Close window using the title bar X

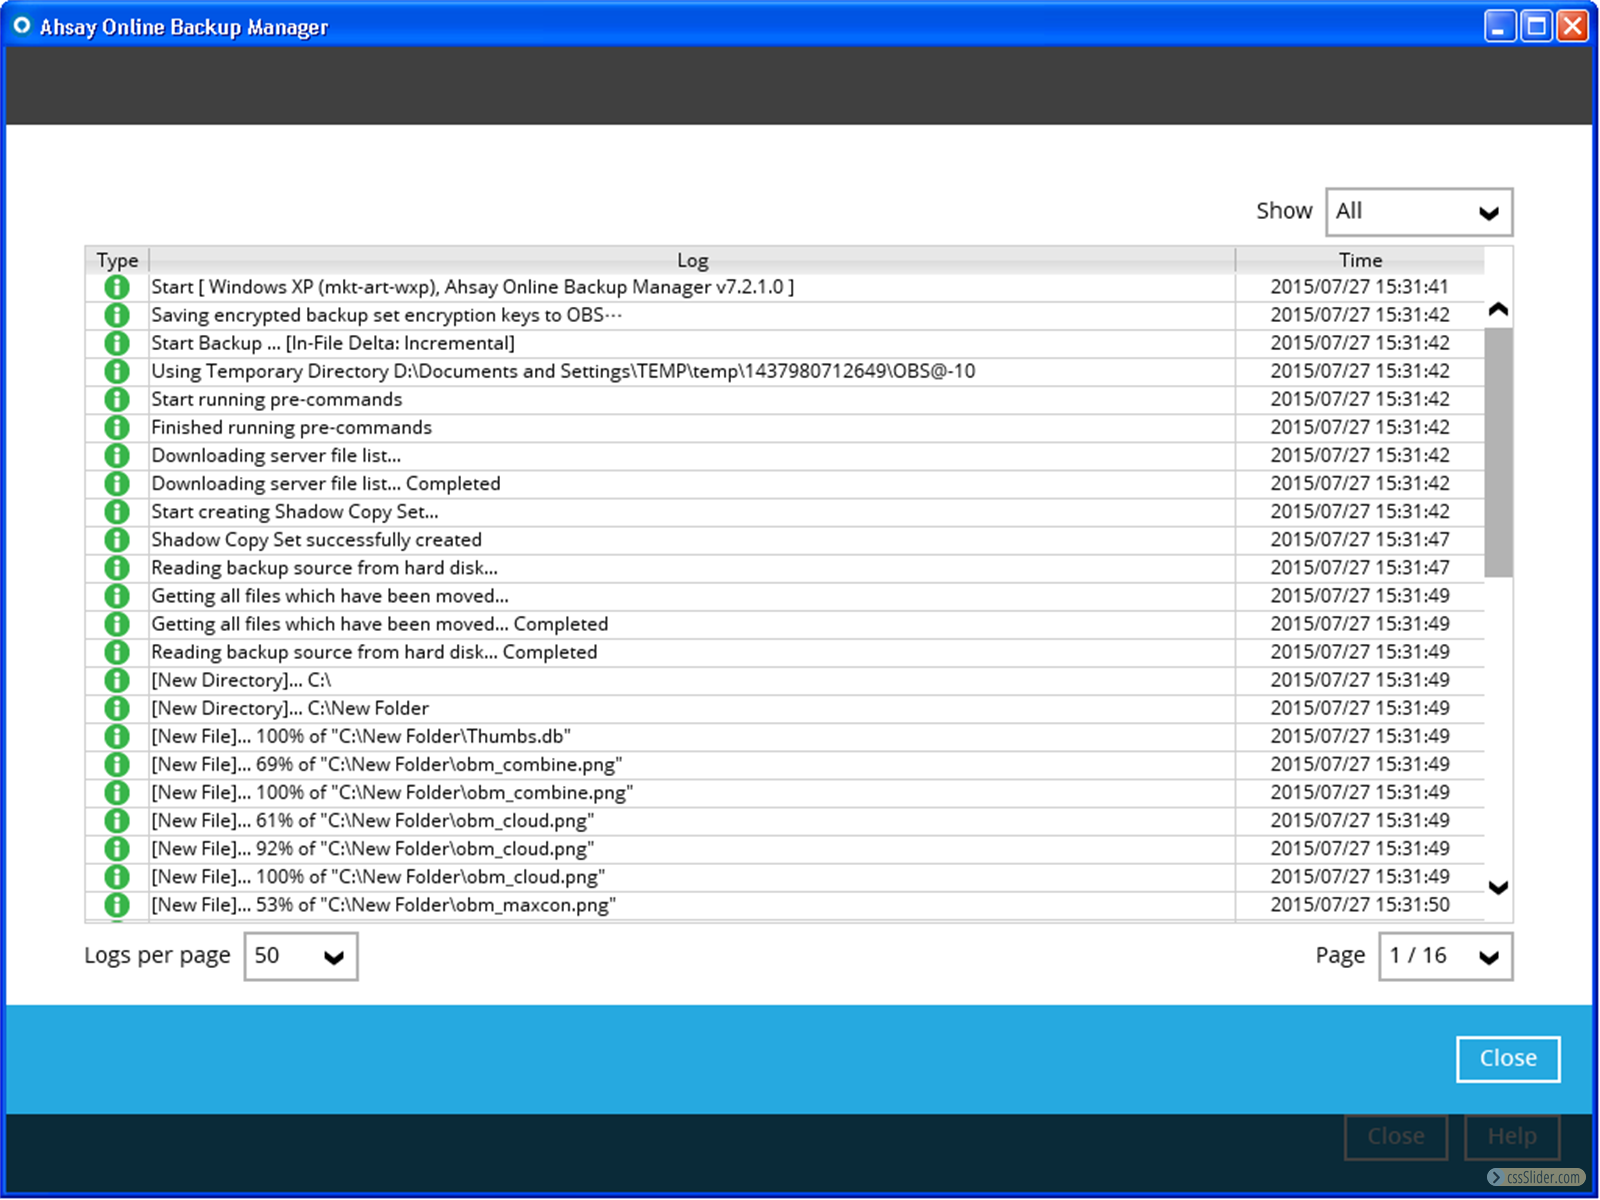point(1573,26)
